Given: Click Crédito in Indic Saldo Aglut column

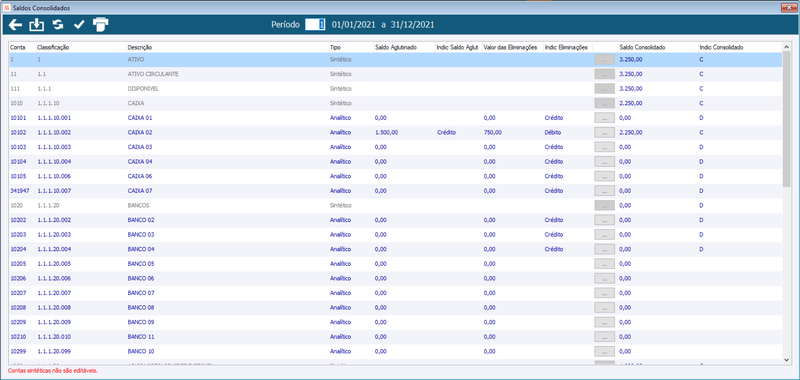Looking at the screenshot, I should 446,133.
